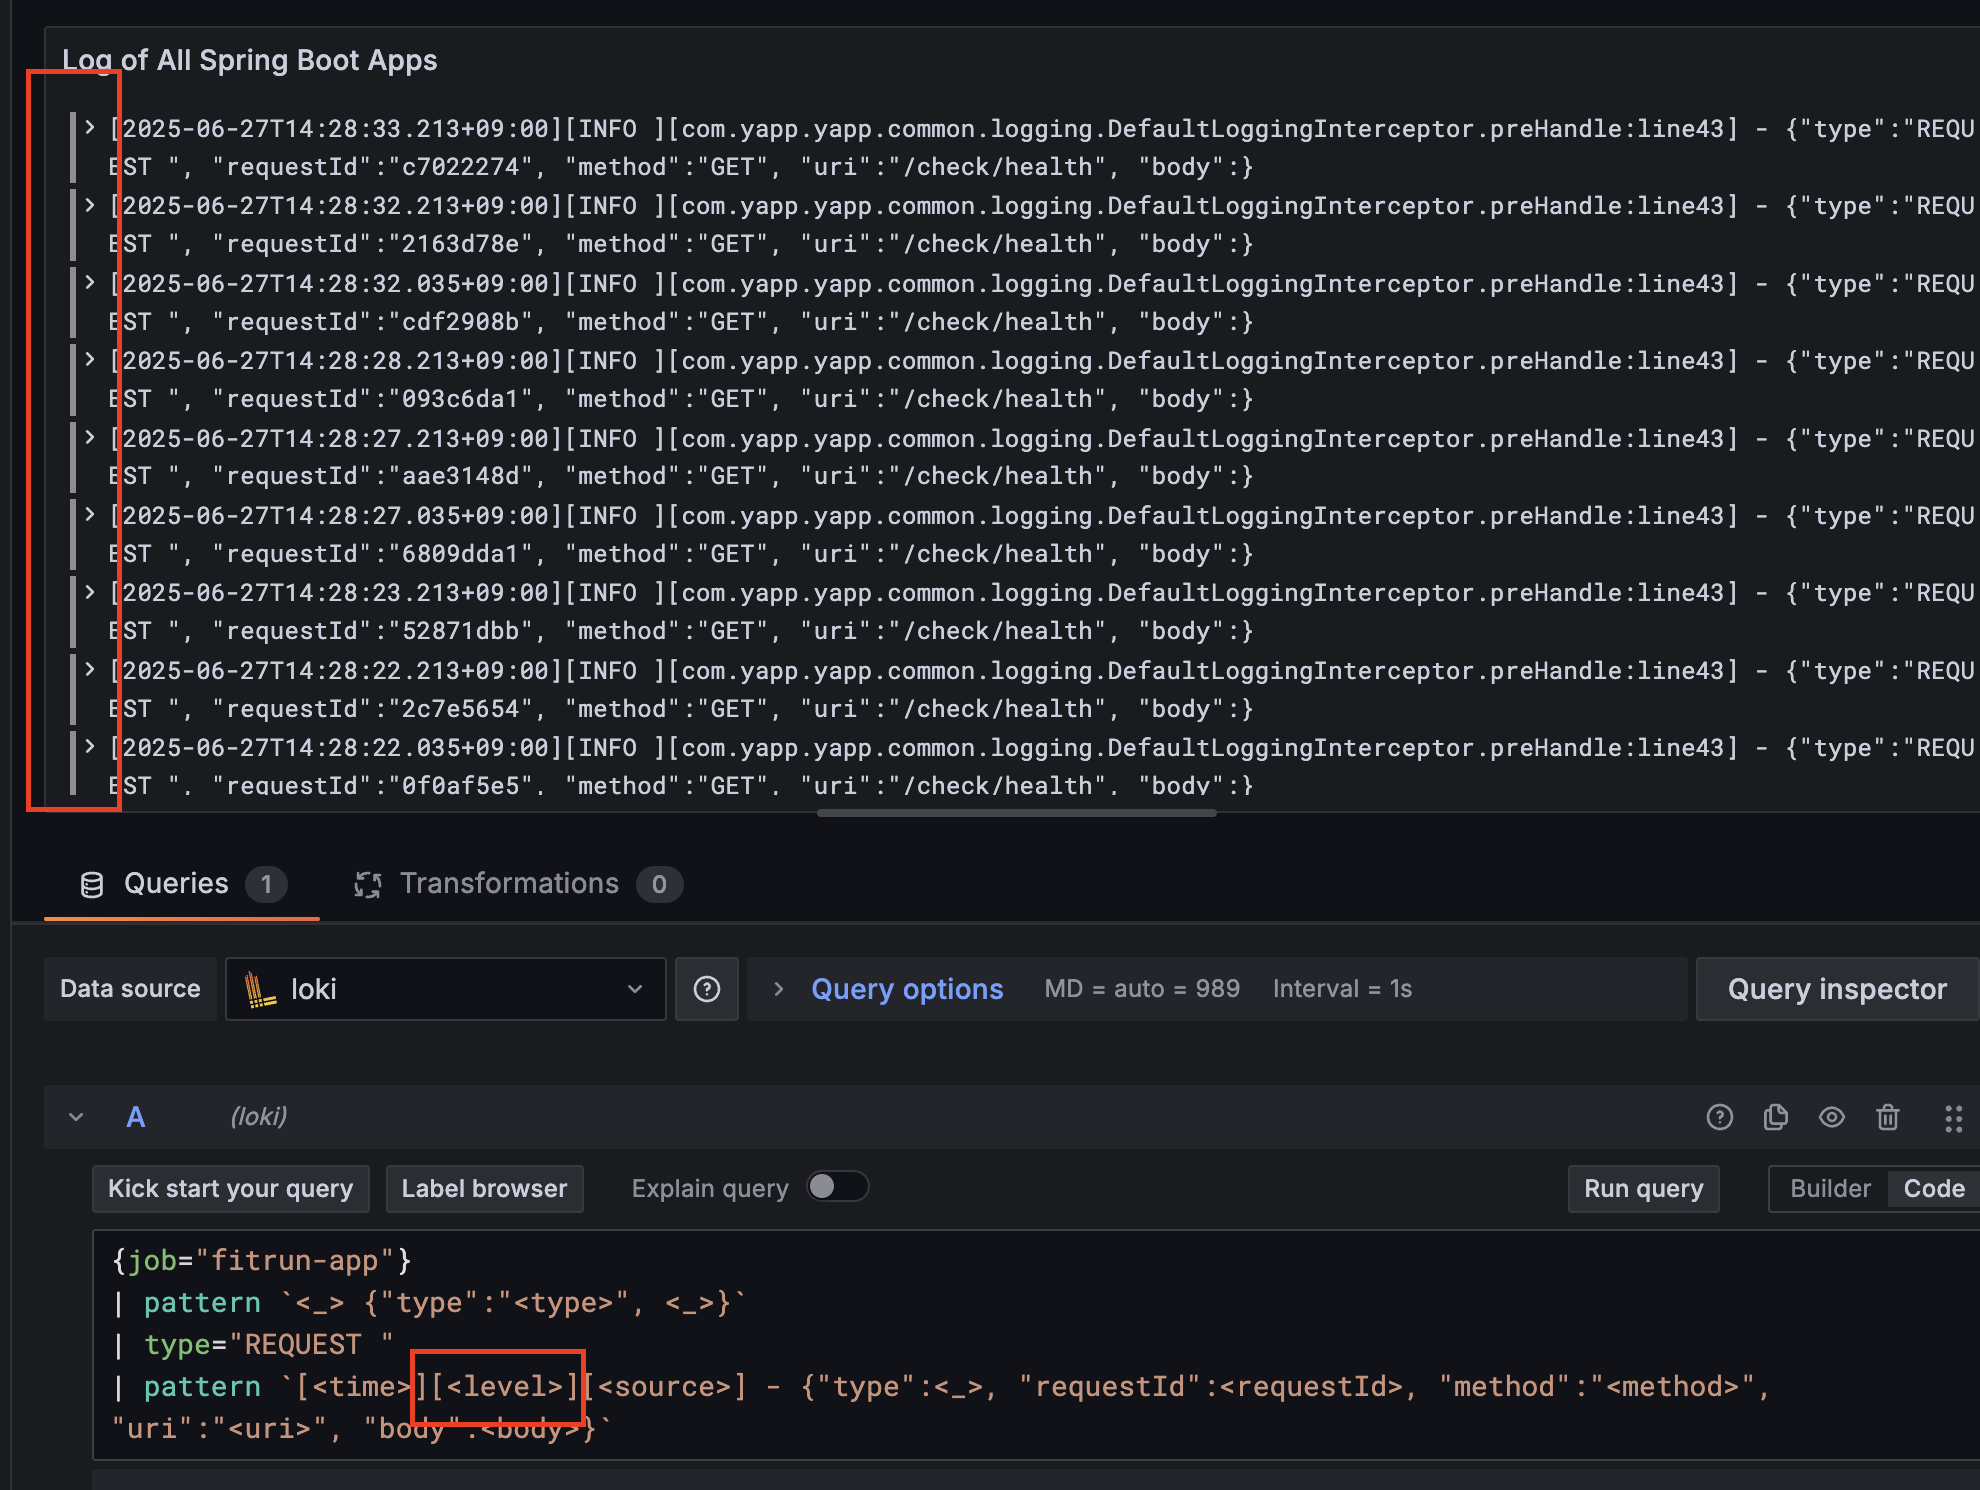The height and width of the screenshot is (1490, 1980).
Task: Open the Query inspector
Action: [1837, 989]
